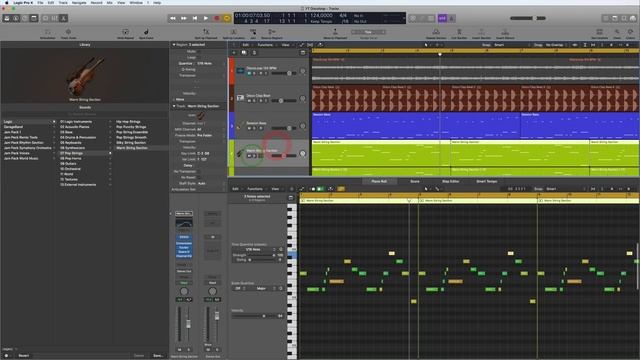
Task: Switch to the Smart Tempo tab
Action: tap(487, 181)
